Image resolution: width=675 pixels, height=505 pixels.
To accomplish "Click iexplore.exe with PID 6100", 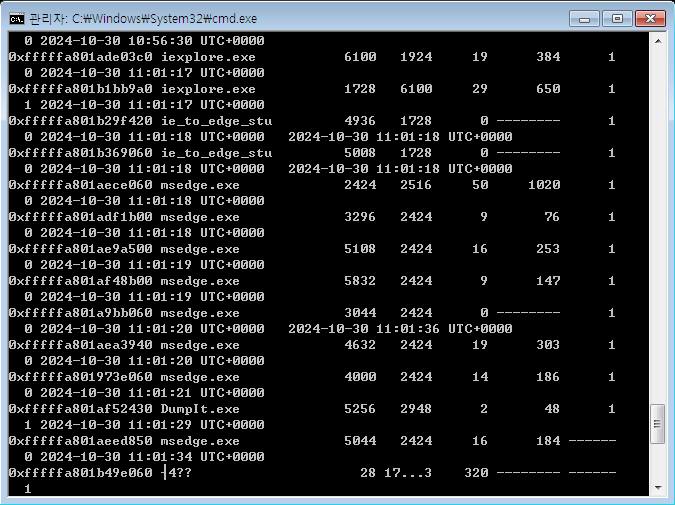I will tap(208, 57).
